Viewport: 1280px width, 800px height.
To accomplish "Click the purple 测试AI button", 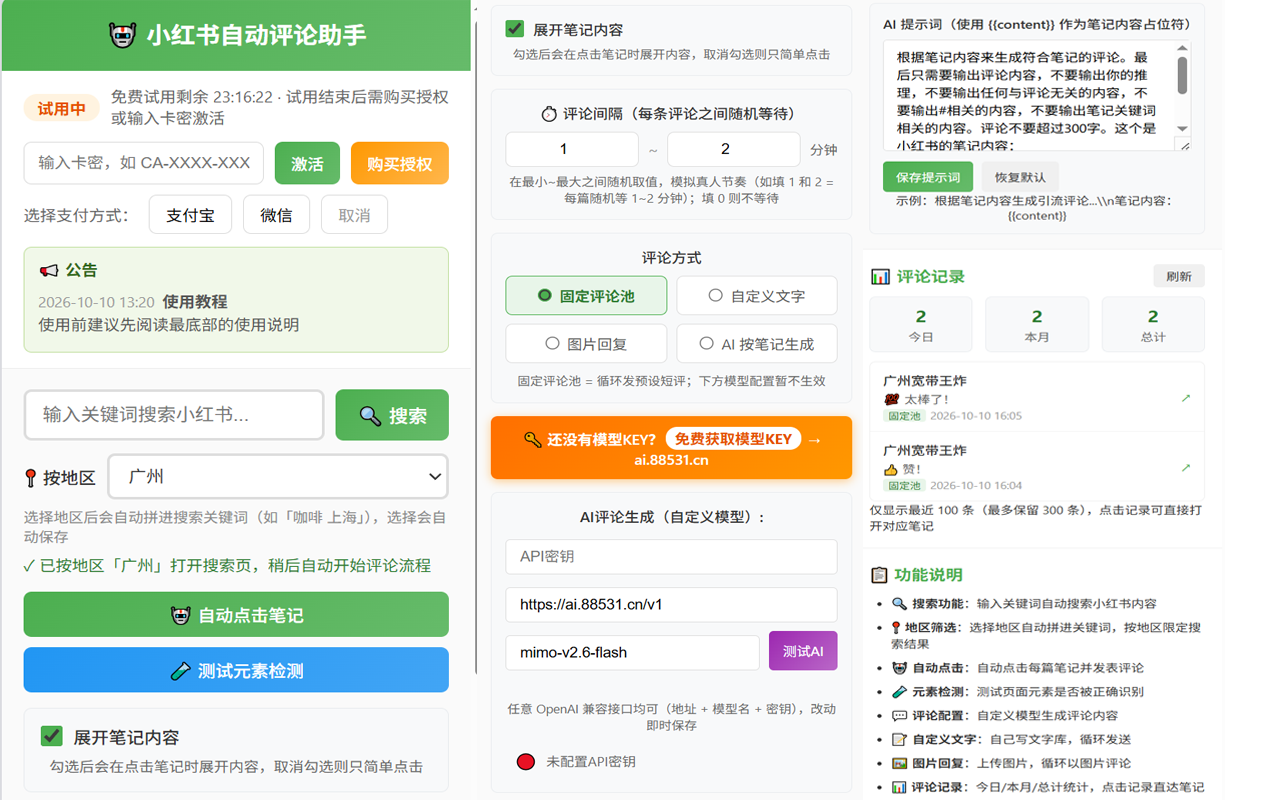I will coord(803,651).
